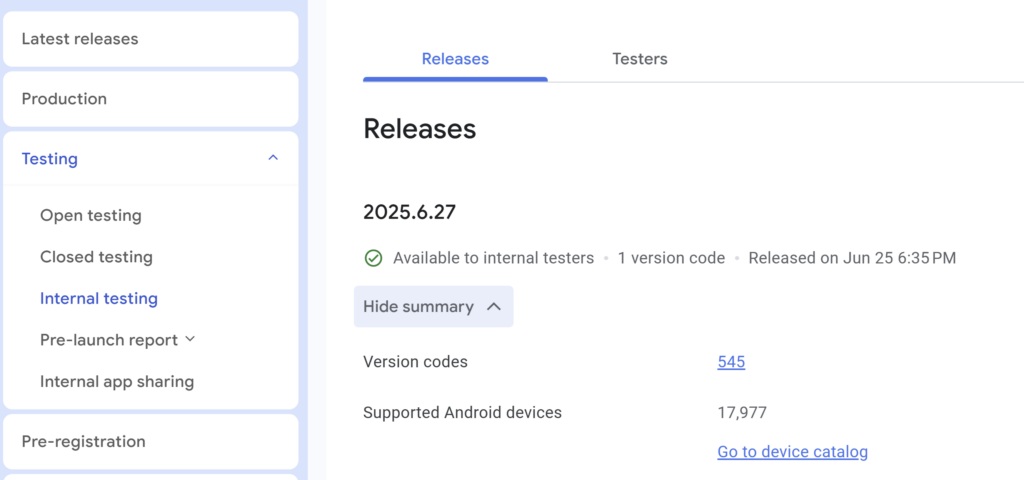The image size is (1024, 480).
Task: Choose Internal testing sidebar item
Action: [99, 298]
